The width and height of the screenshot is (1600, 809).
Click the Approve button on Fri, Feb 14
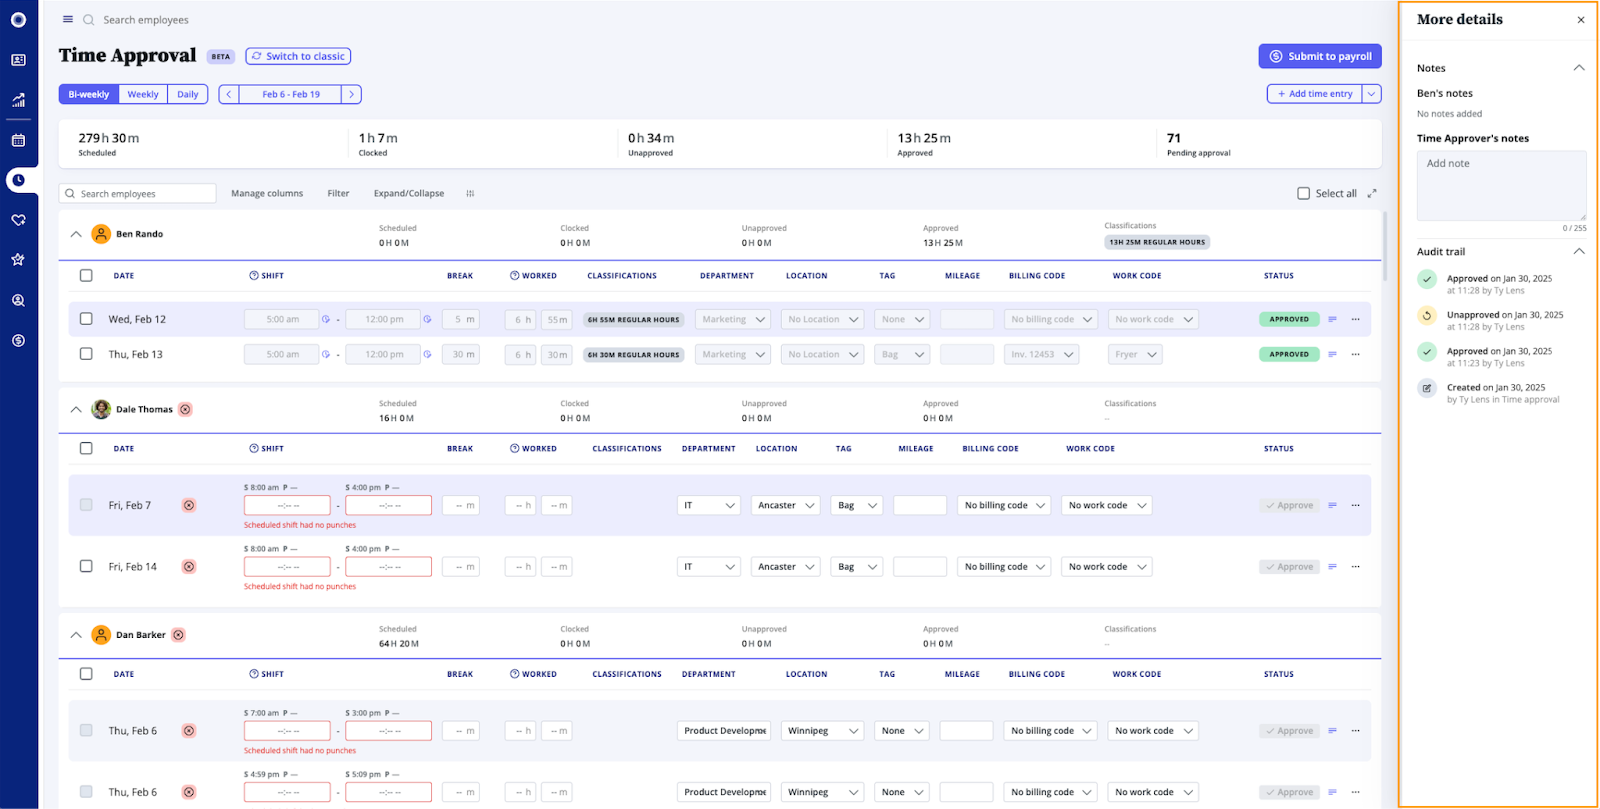(1289, 567)
